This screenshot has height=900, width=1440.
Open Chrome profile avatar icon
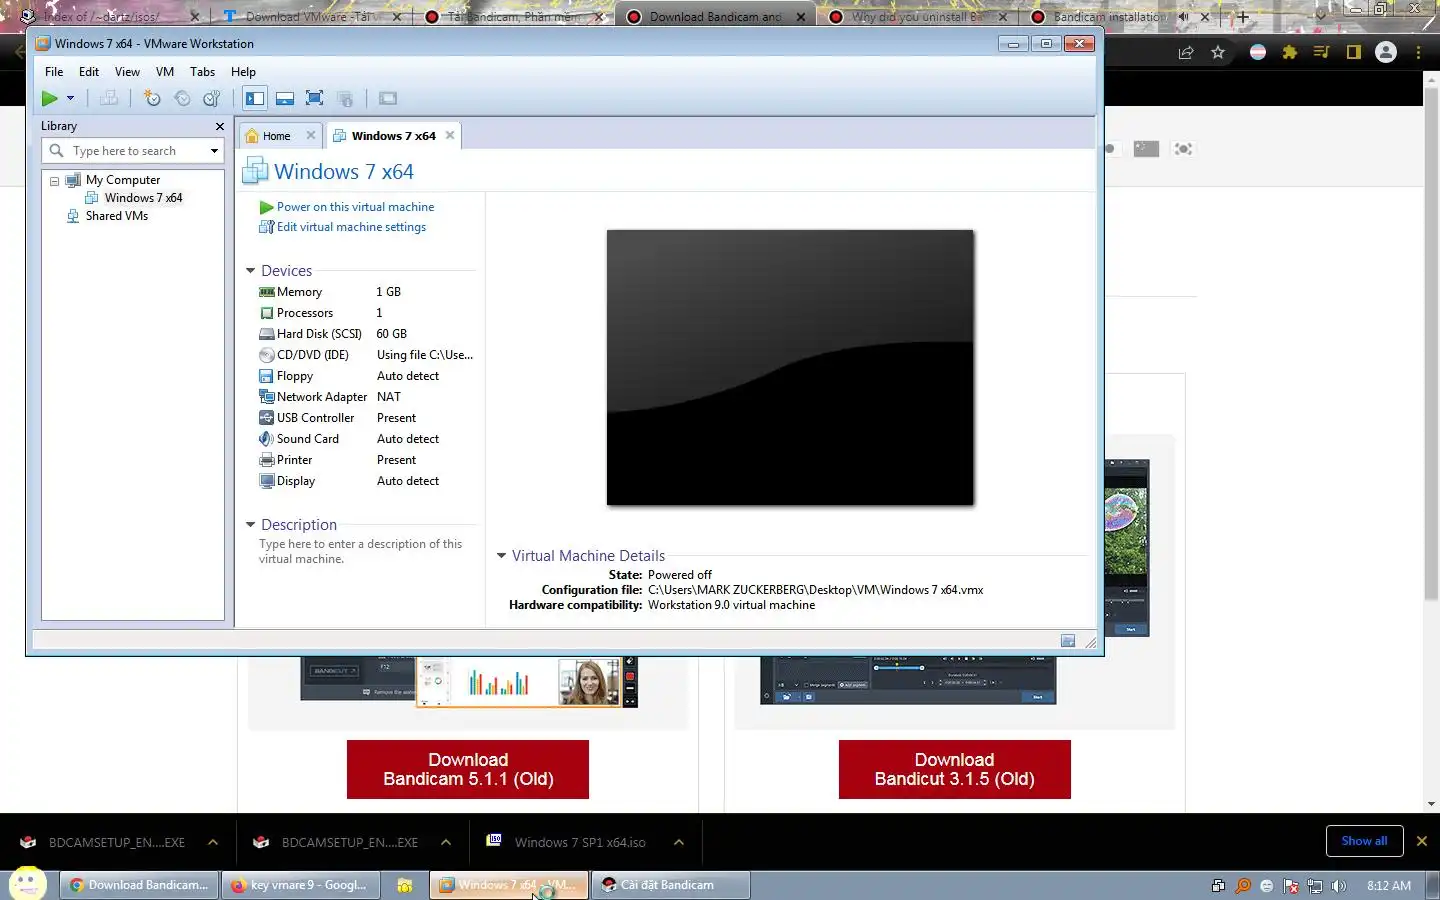1386,52
